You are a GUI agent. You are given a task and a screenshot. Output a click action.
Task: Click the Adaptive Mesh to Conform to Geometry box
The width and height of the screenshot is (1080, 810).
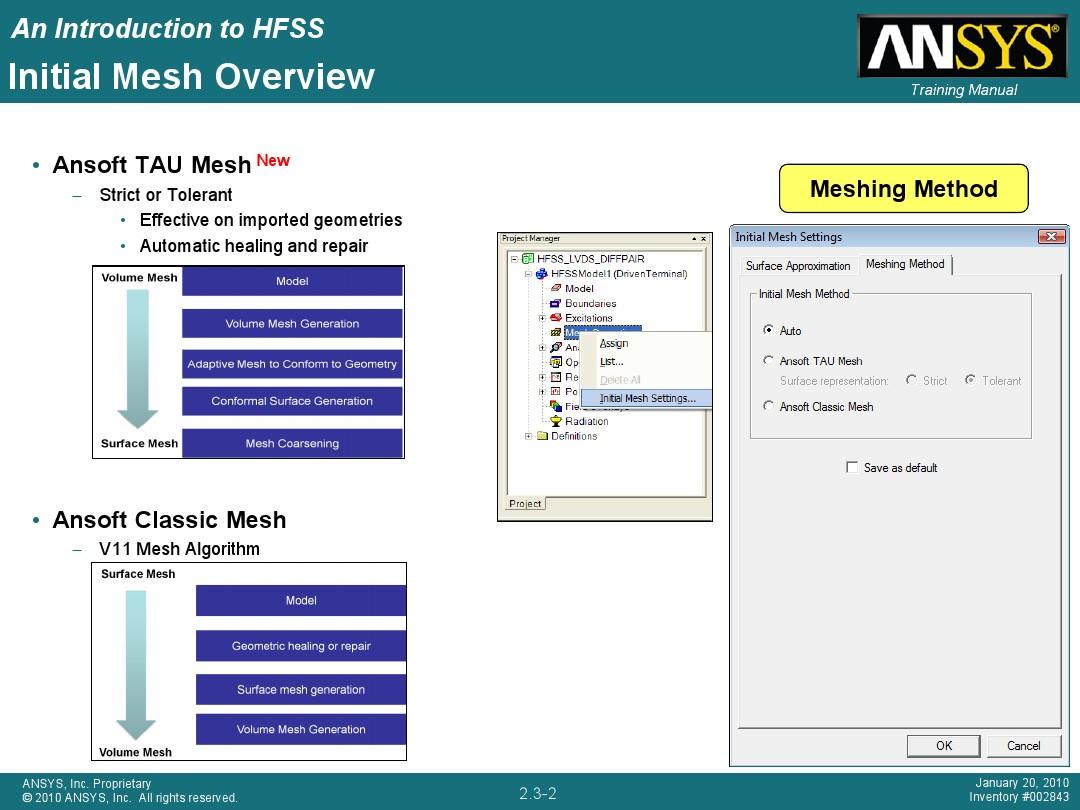click(x=292, y=364)
